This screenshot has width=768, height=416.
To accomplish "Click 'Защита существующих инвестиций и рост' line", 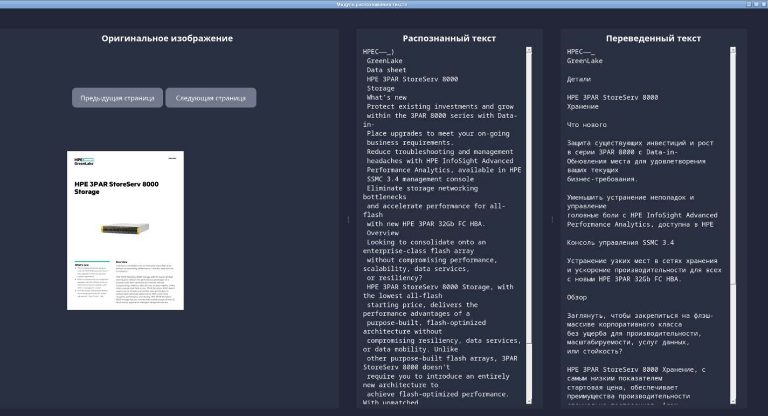I will click(x=640, y=143).
